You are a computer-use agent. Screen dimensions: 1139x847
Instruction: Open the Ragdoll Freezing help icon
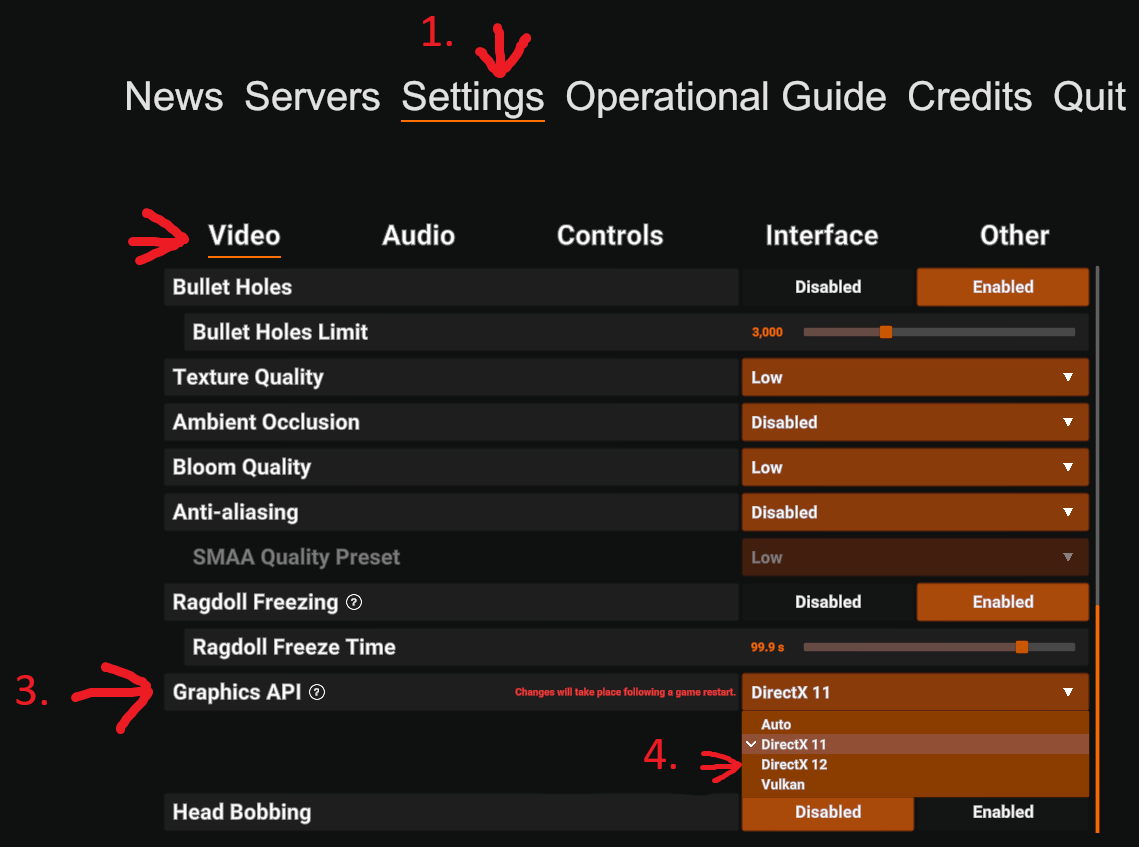click(x=354, y=602)
